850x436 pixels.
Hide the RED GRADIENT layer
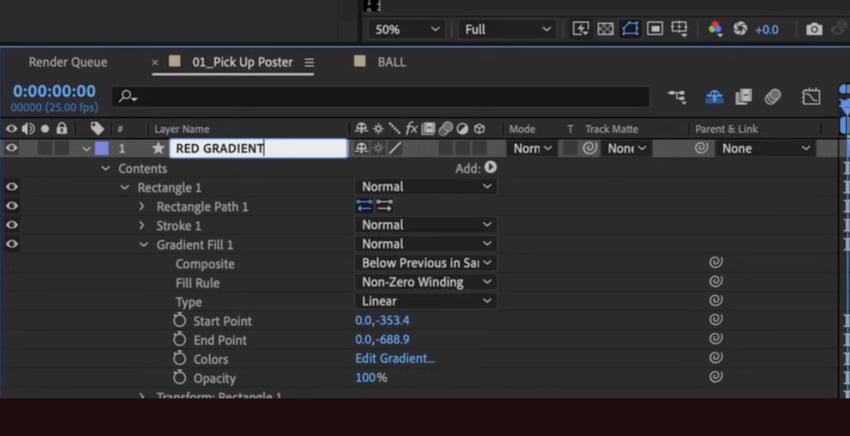click(11, 148)
